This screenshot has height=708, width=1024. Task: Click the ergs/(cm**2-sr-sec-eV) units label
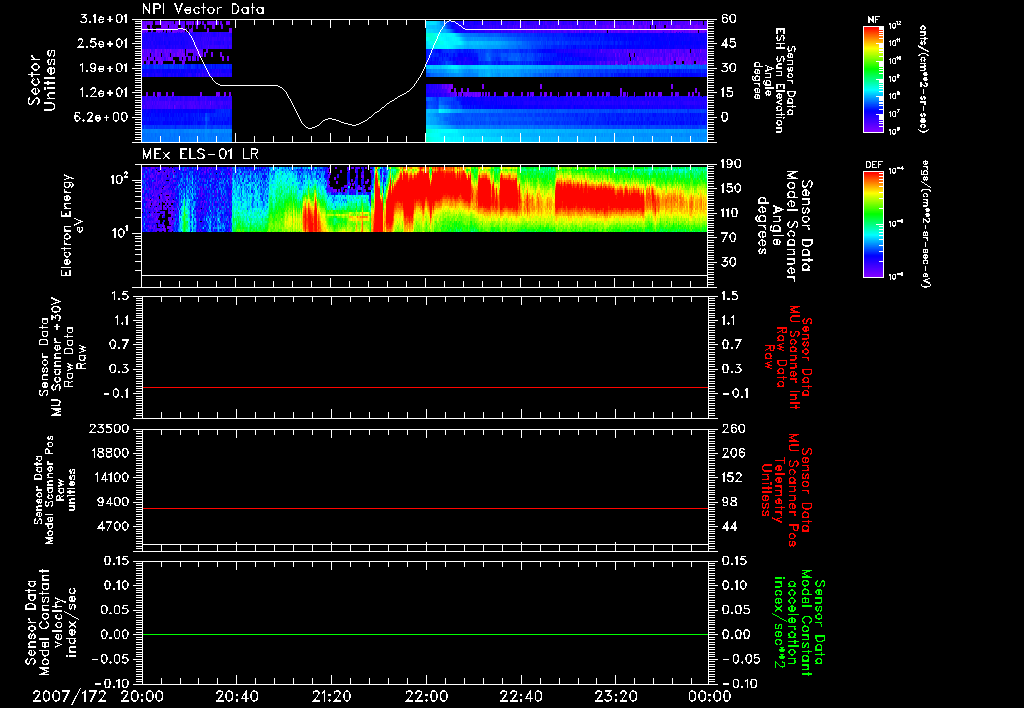click(x=925, y=224)
